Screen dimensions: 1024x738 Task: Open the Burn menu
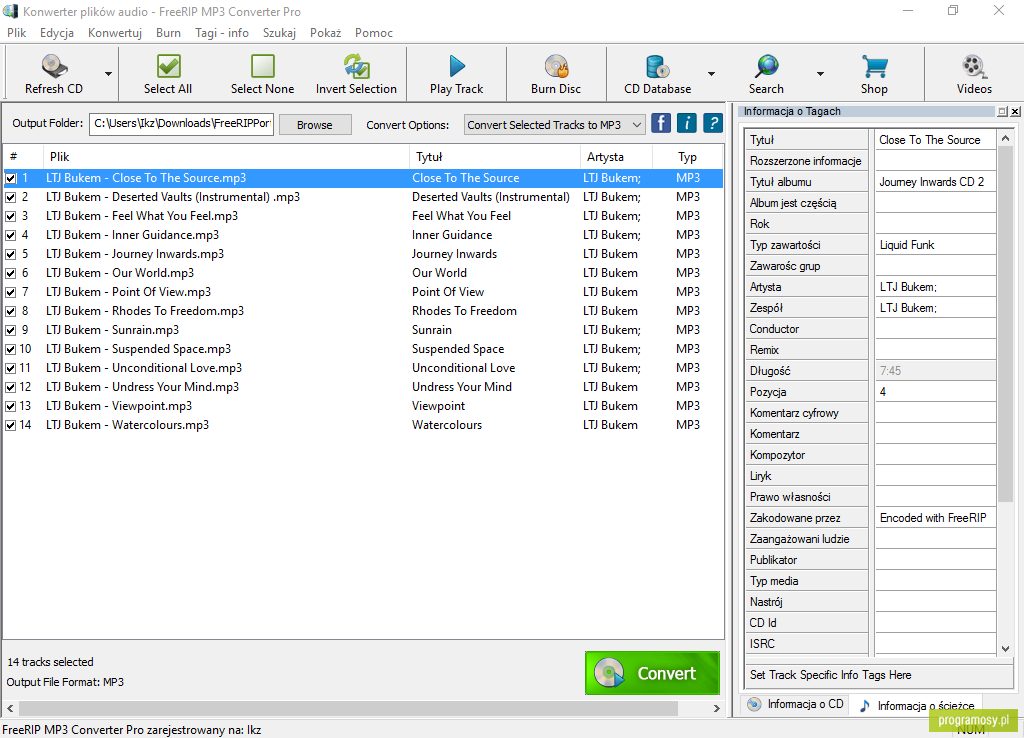[x=168, y=33]
